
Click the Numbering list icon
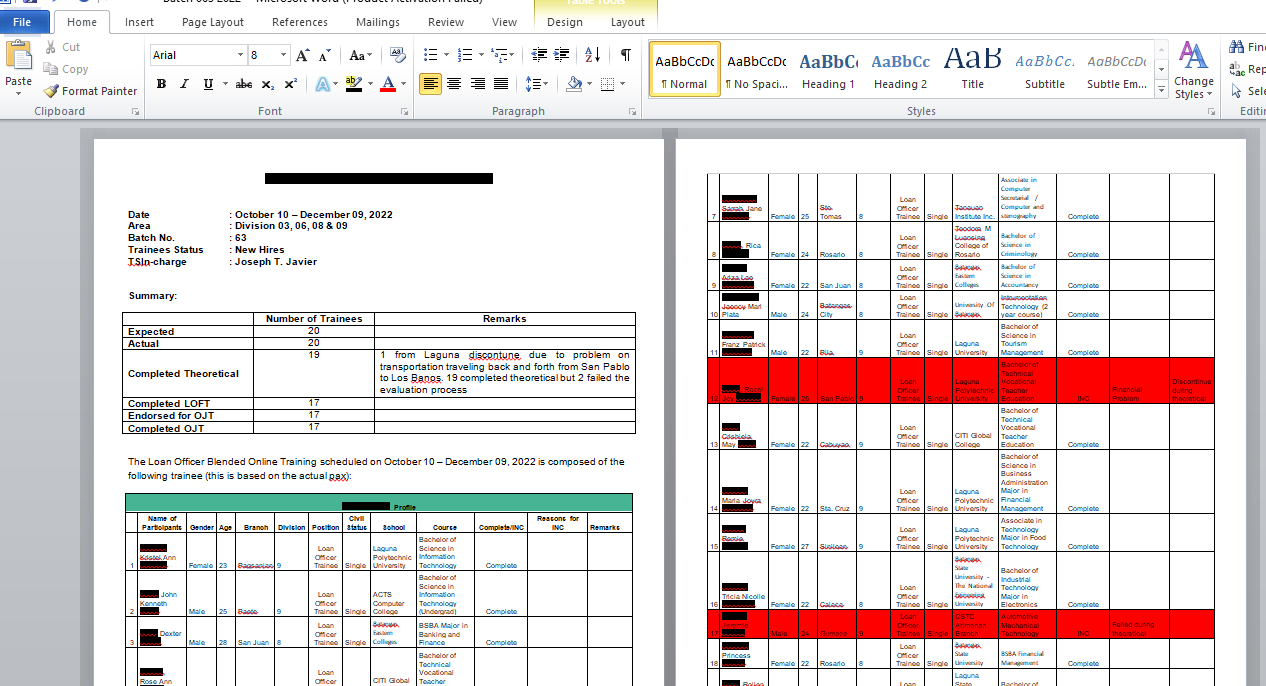tap(464, 55)
